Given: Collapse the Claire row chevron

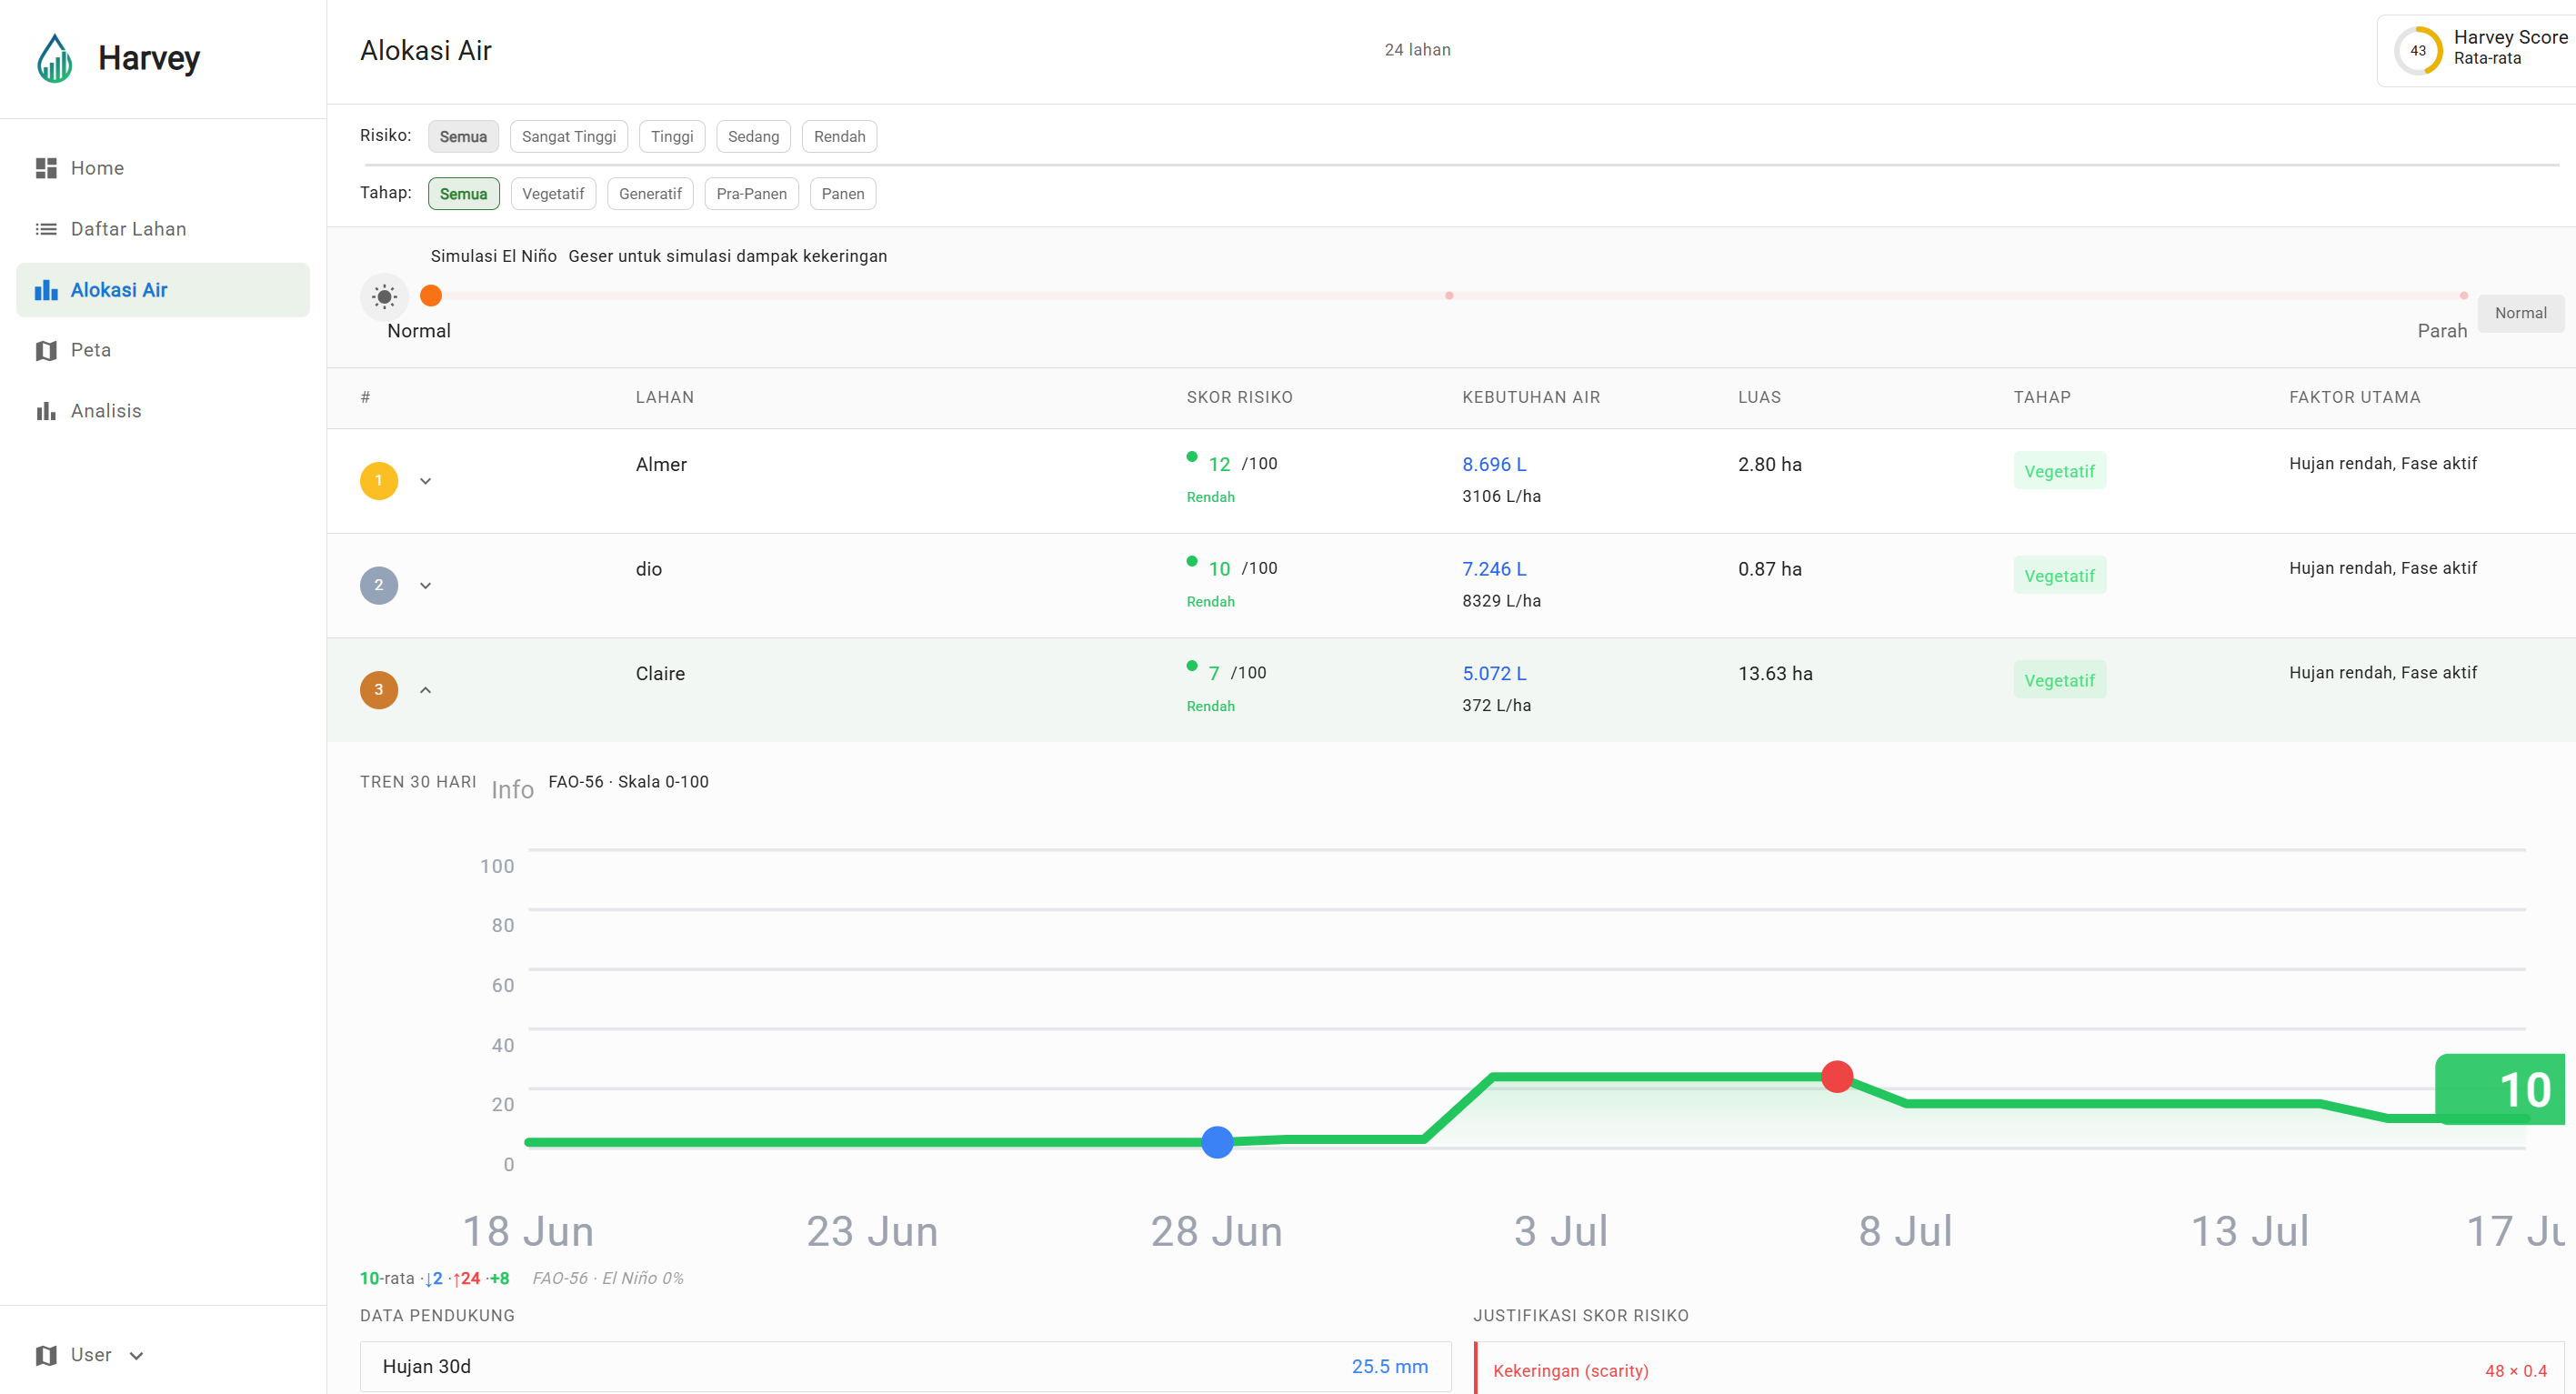Looking at the screenshot, I should pos(425,690).
